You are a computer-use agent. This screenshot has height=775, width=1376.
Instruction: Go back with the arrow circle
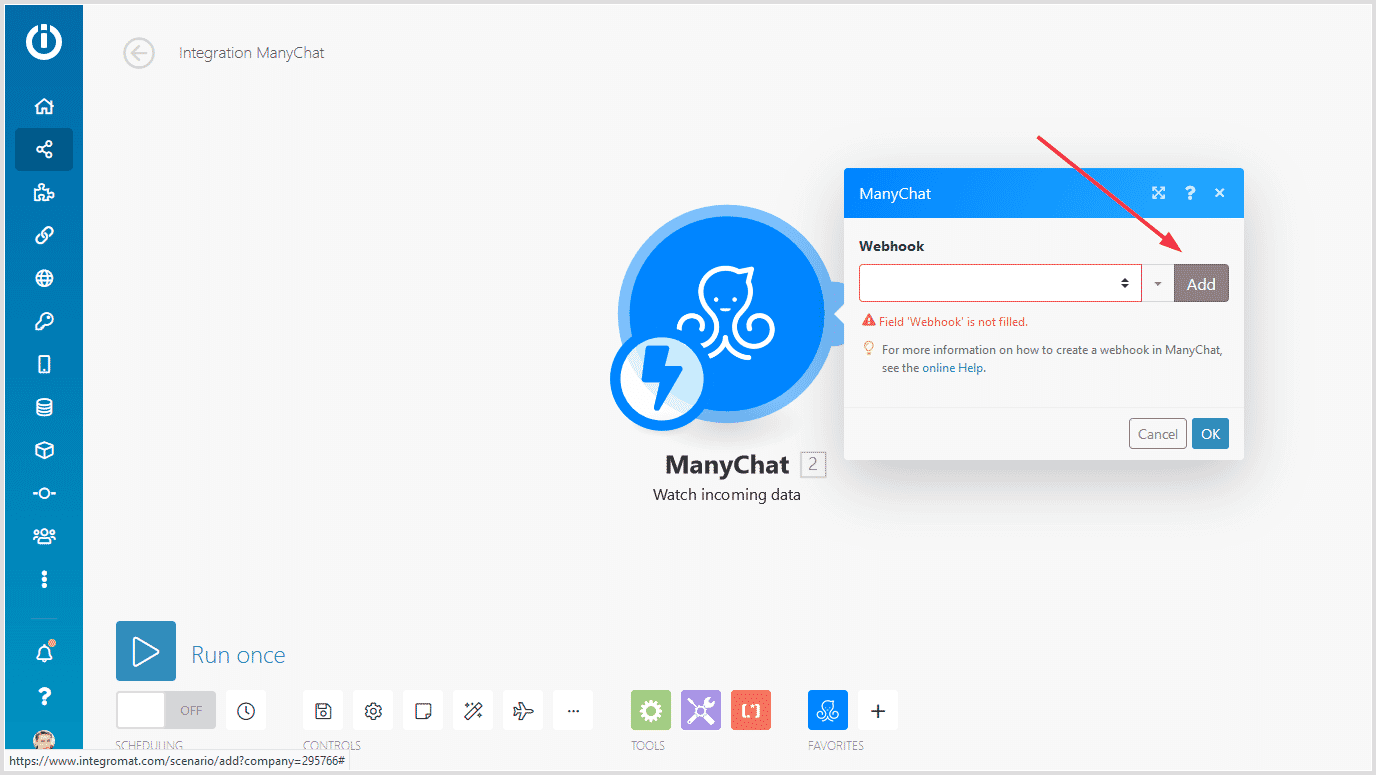(x=139, y=53)
